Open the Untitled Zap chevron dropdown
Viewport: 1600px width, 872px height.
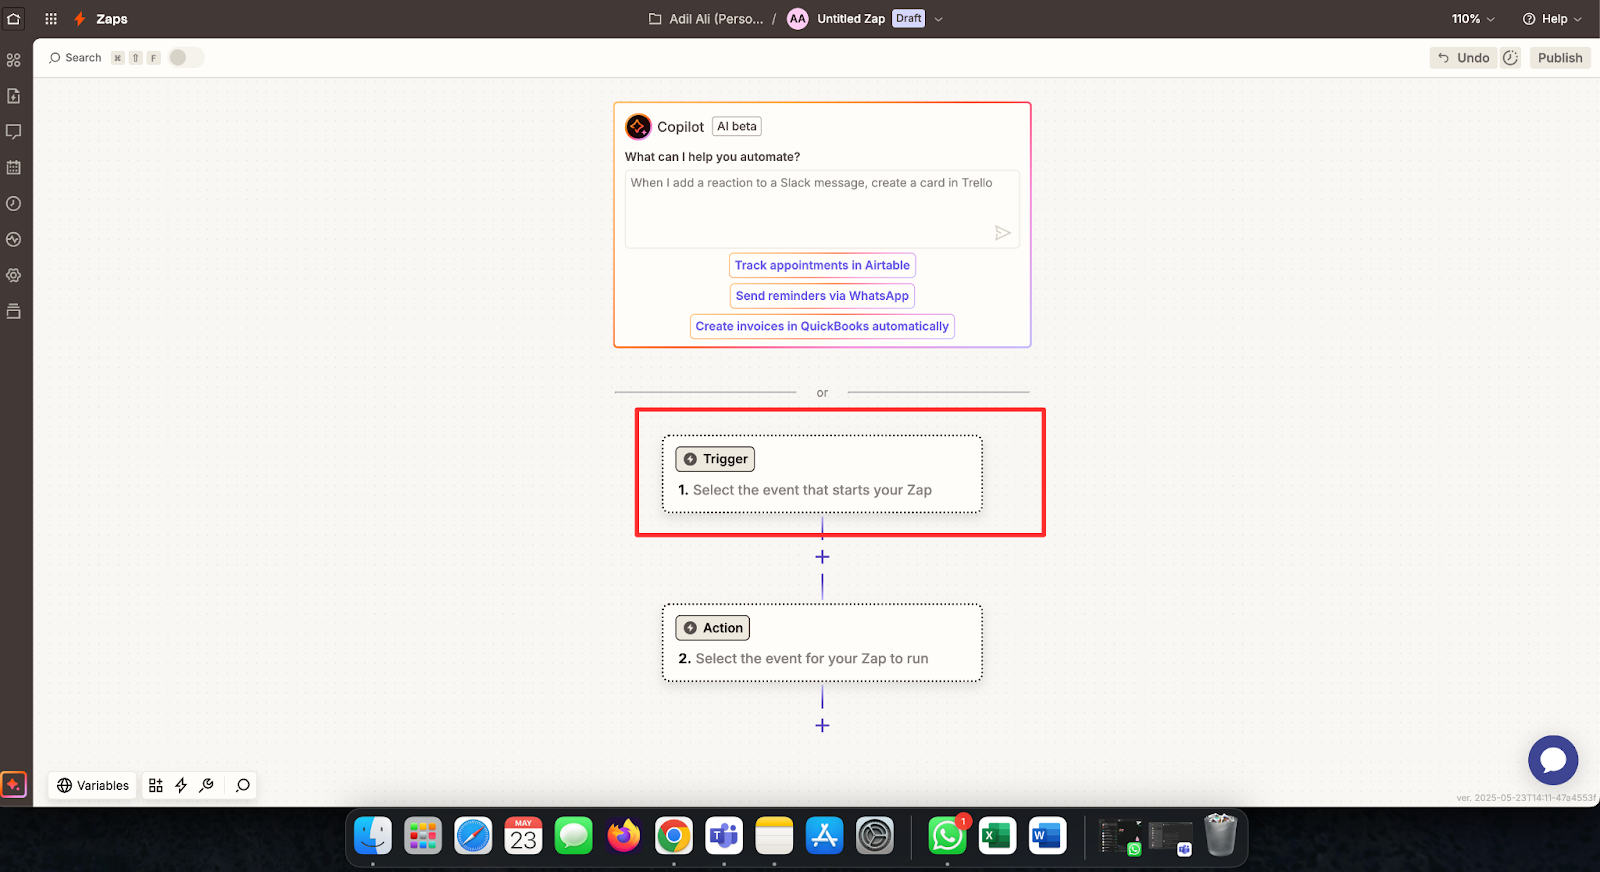coord(938,19)
